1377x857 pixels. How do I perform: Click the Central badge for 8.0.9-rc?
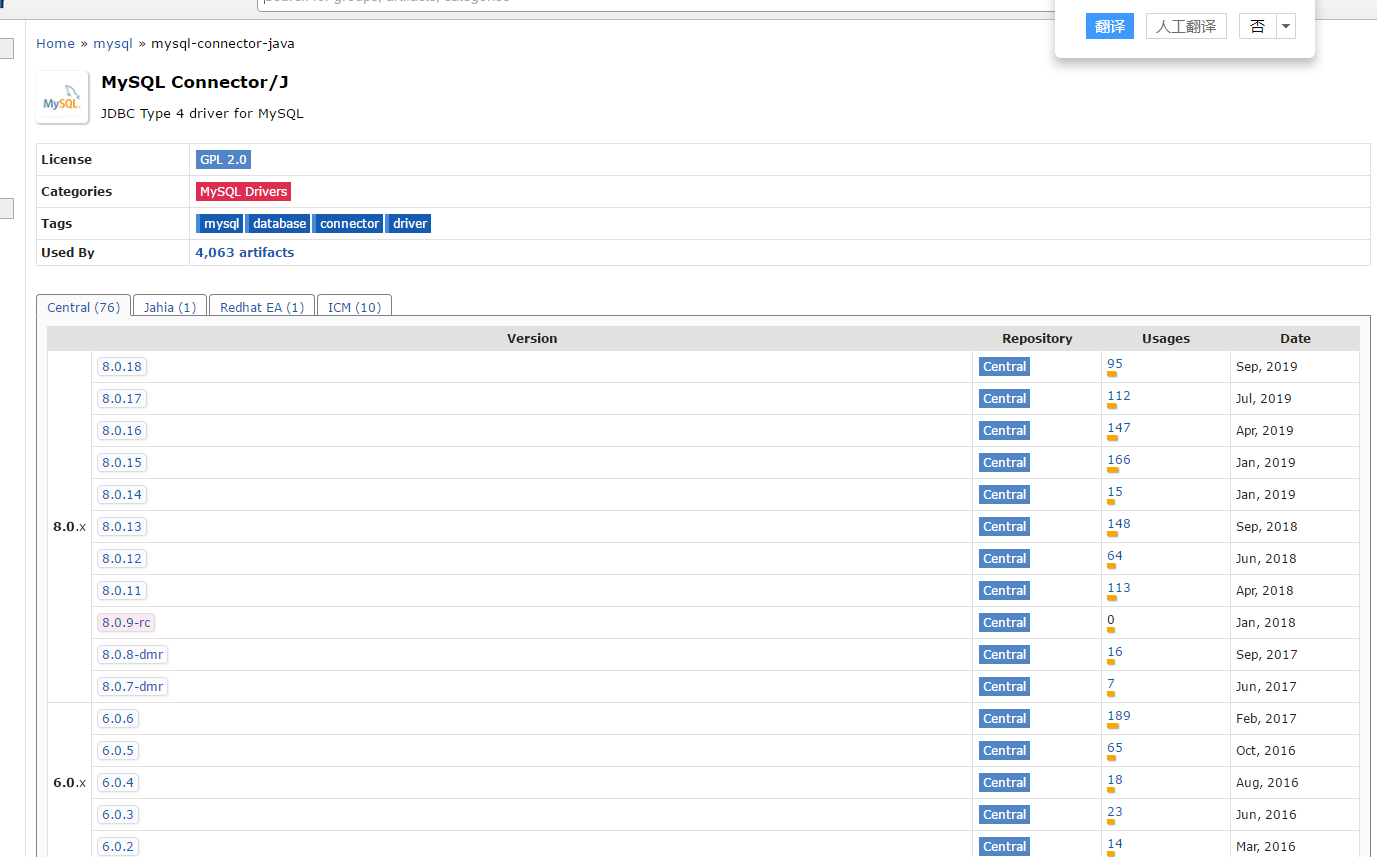tap(1004, 622)
